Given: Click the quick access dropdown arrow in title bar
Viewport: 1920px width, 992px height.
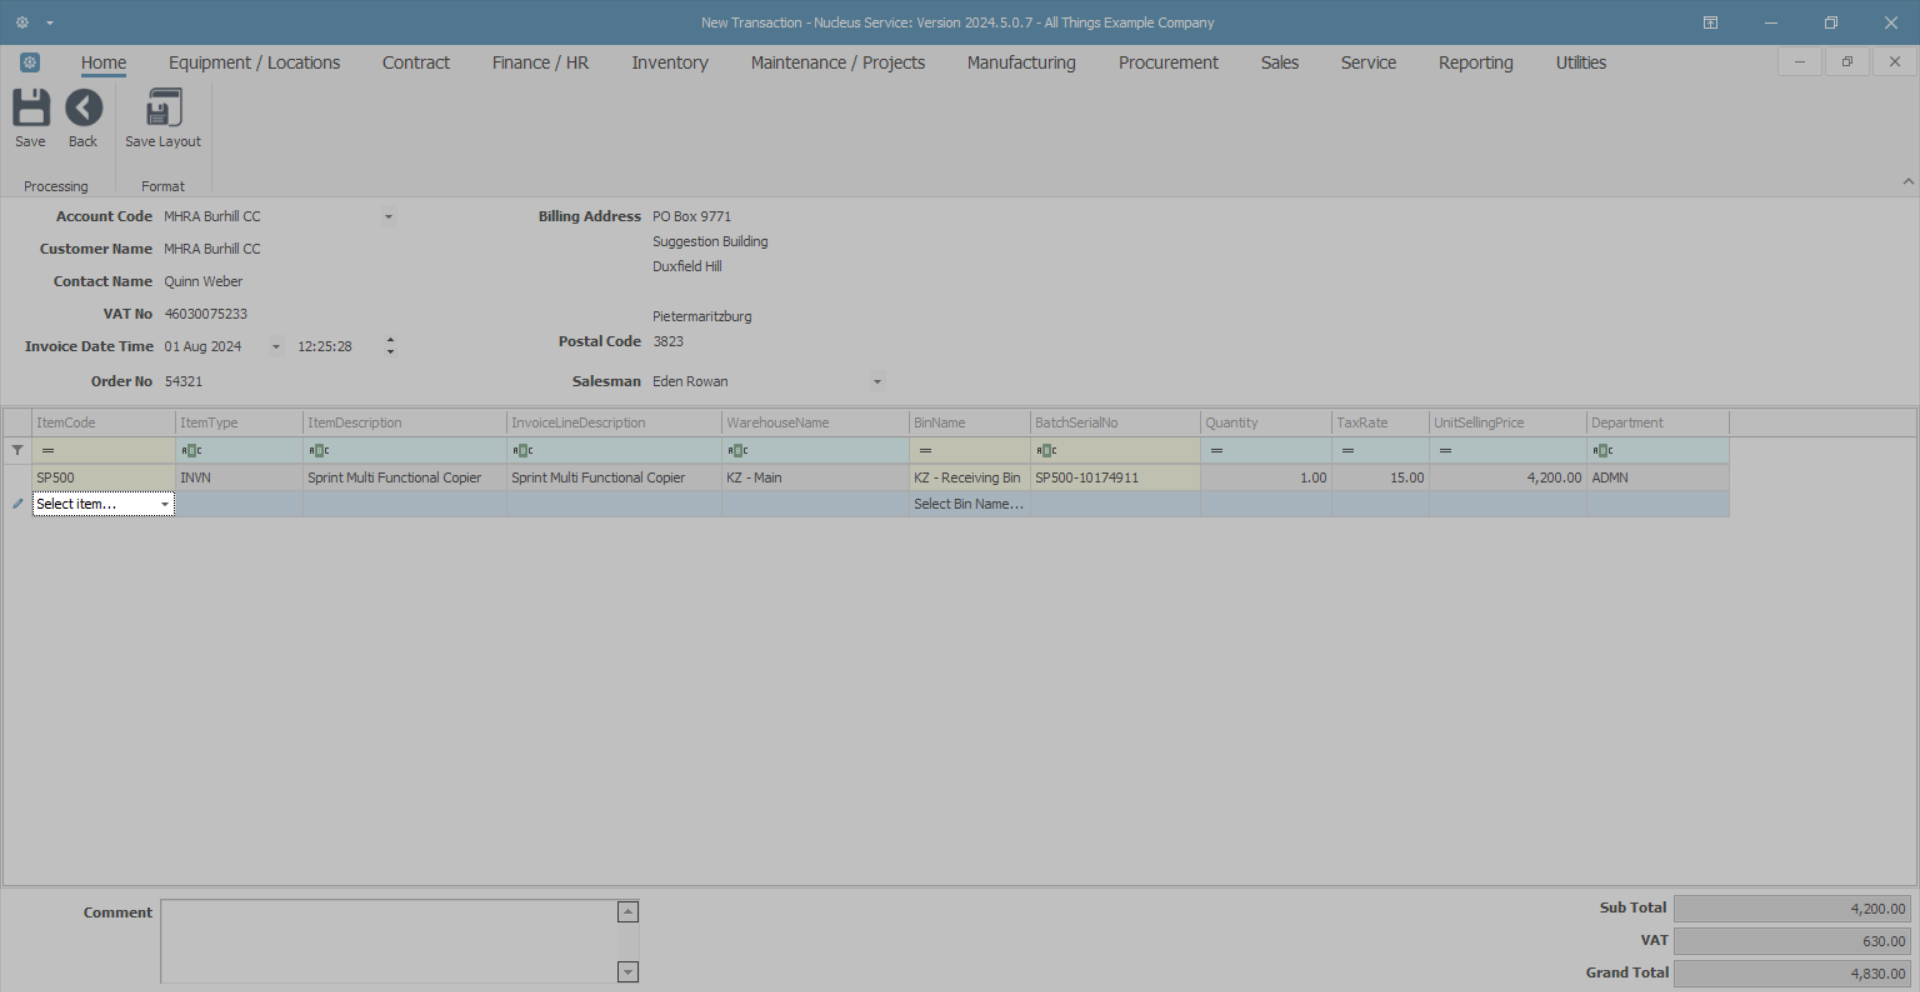Looking at the screenshot, I should [x=50, y=23].
